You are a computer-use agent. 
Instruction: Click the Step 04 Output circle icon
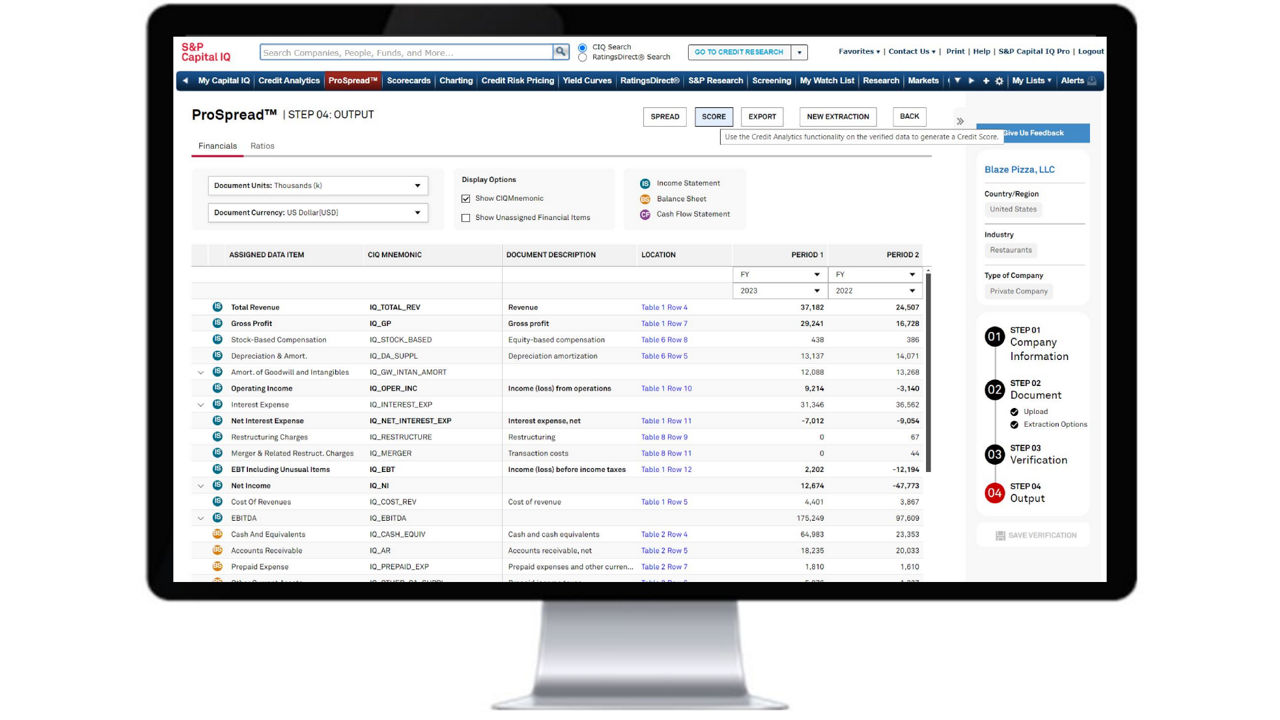coord(994,493)
